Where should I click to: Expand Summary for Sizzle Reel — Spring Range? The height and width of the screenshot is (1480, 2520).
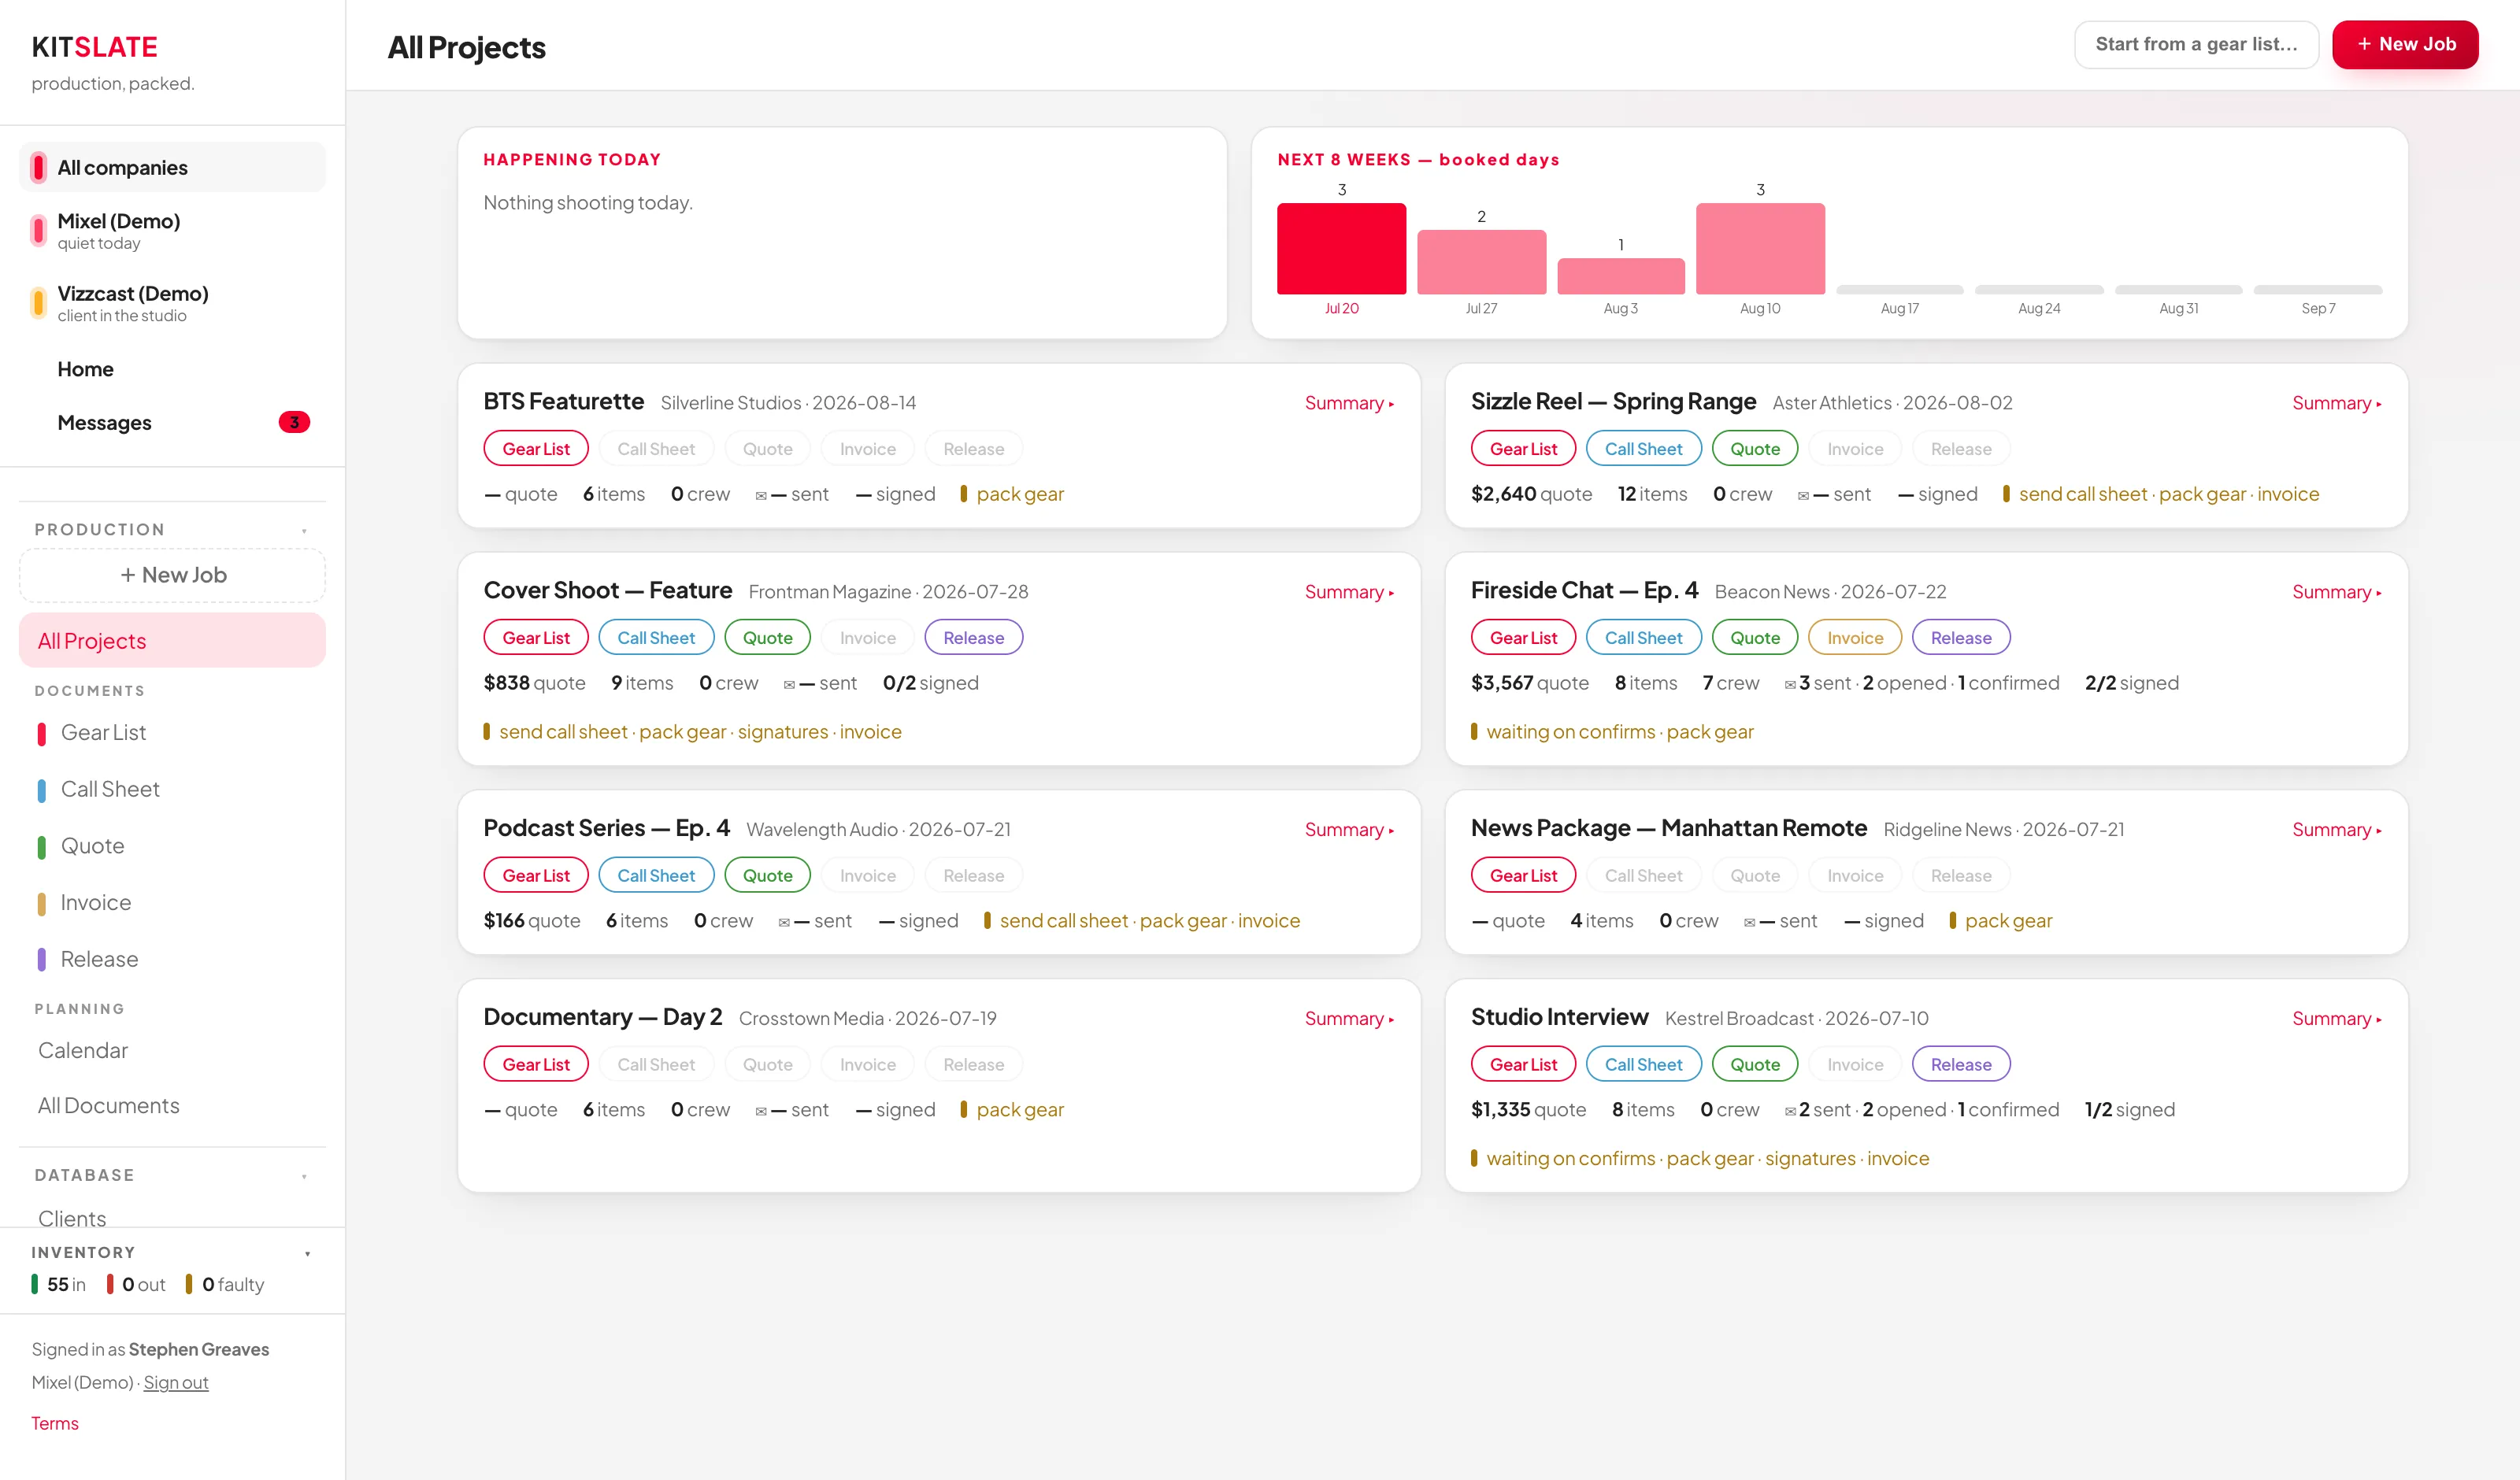[2337, 403]
